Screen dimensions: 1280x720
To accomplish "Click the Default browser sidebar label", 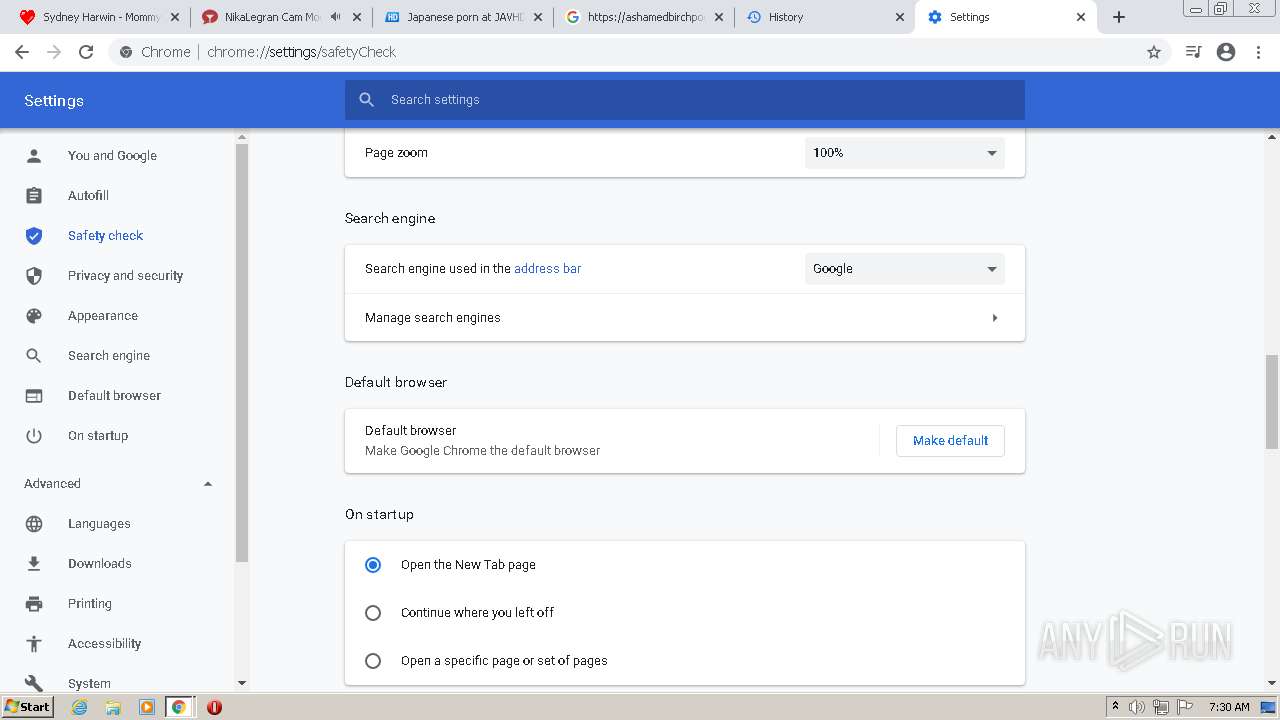I will click(114, 396).
